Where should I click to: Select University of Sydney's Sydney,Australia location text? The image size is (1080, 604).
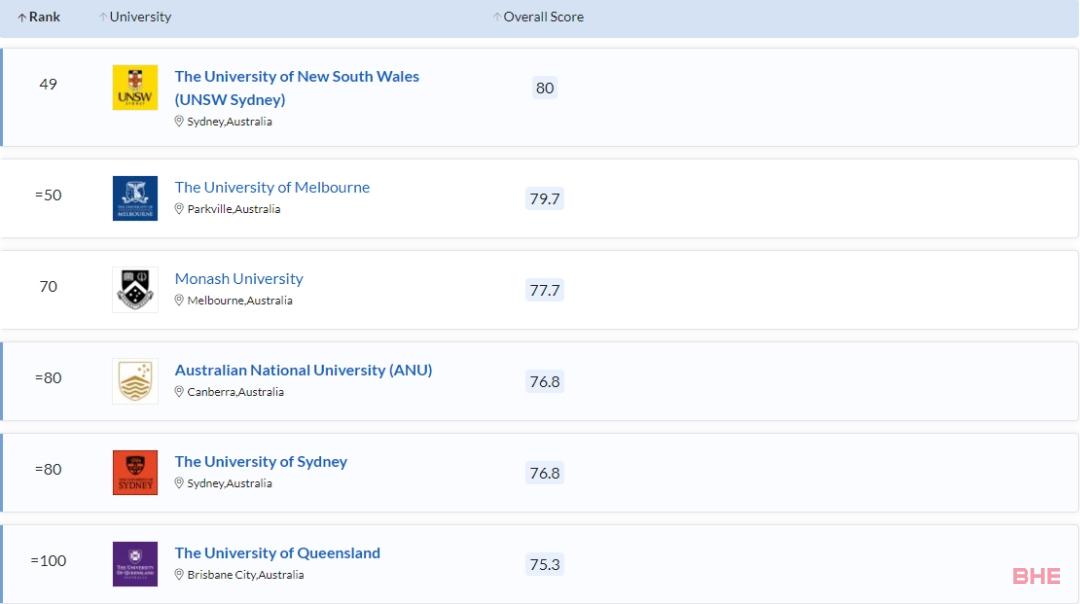click(x=230, y=483)
